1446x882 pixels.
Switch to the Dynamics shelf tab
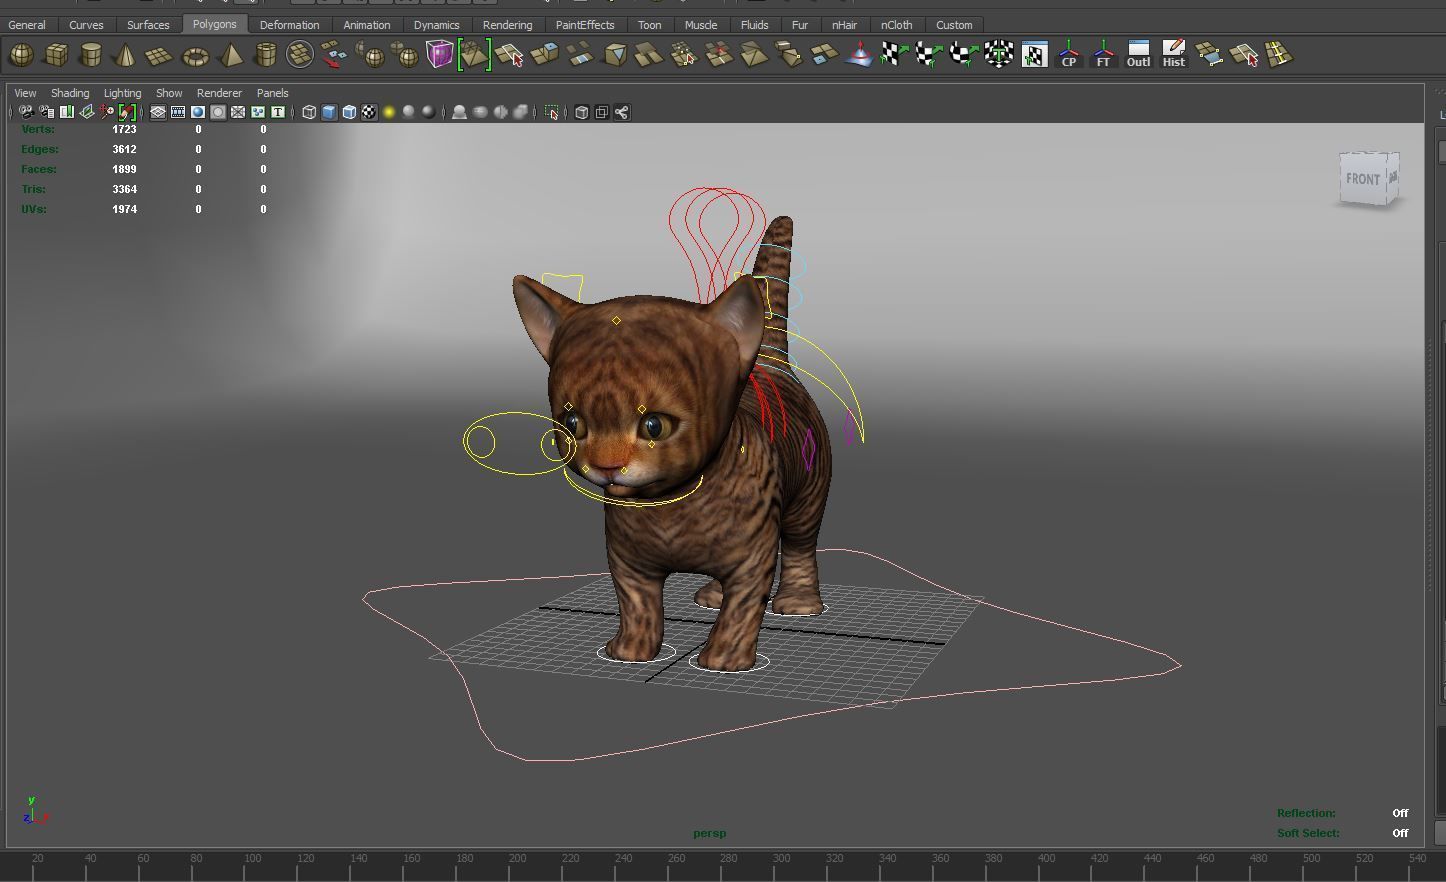pos(437,25)
